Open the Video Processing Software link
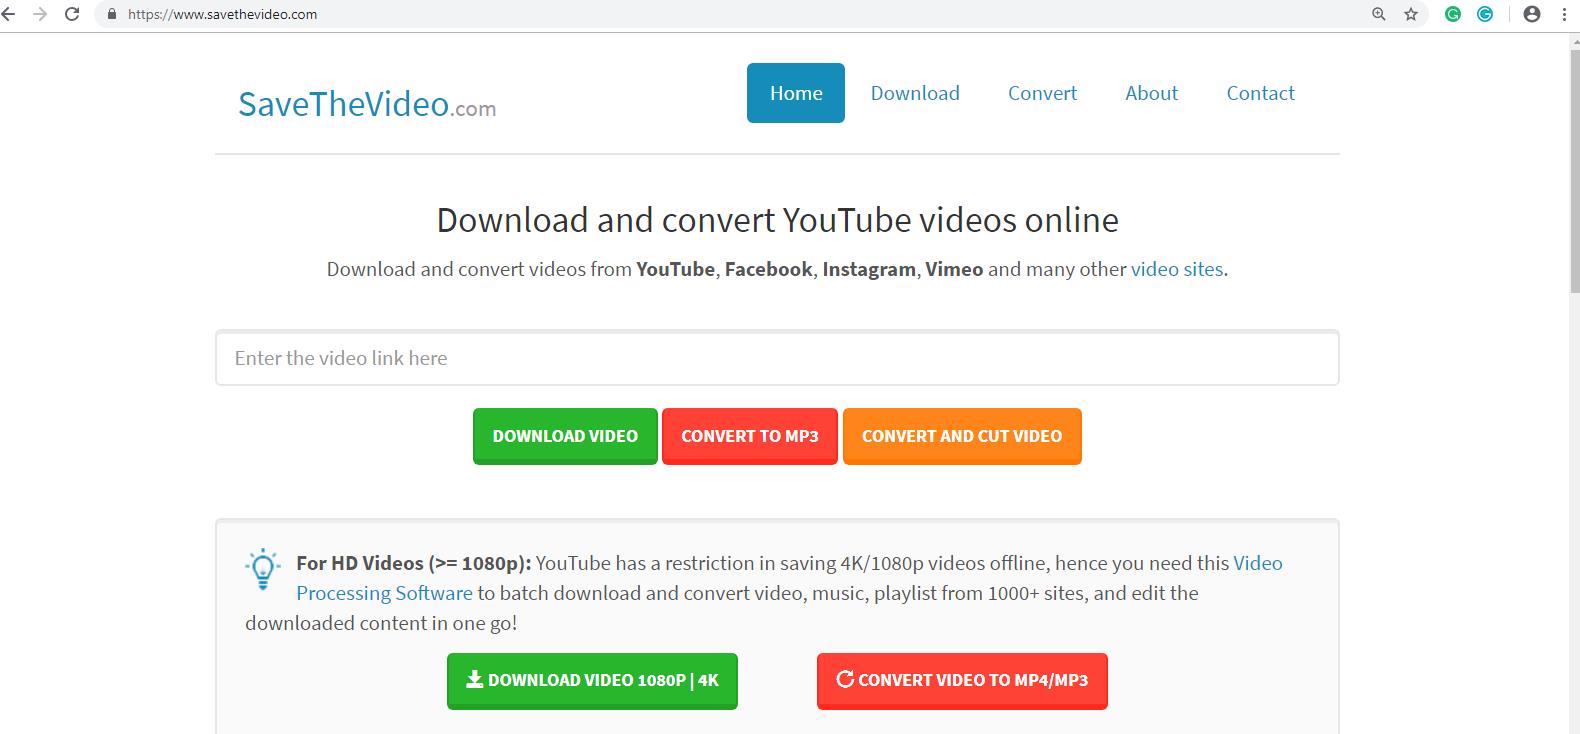1580x734 pixels. click(x=384, y=593)
